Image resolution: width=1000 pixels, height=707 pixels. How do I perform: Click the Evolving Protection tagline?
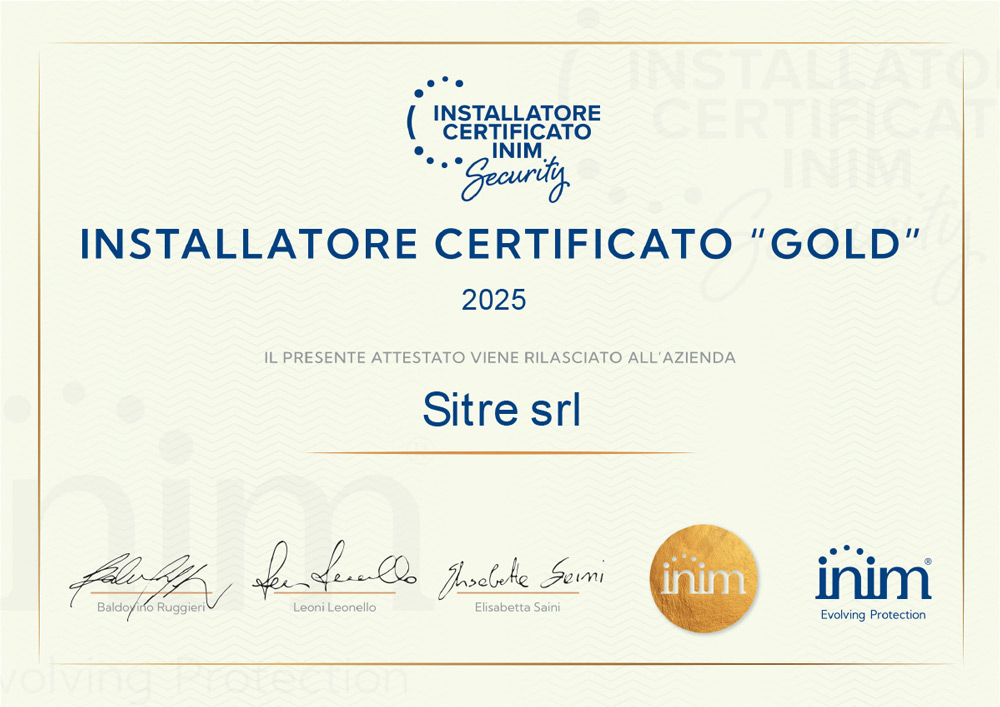(873, 615)
